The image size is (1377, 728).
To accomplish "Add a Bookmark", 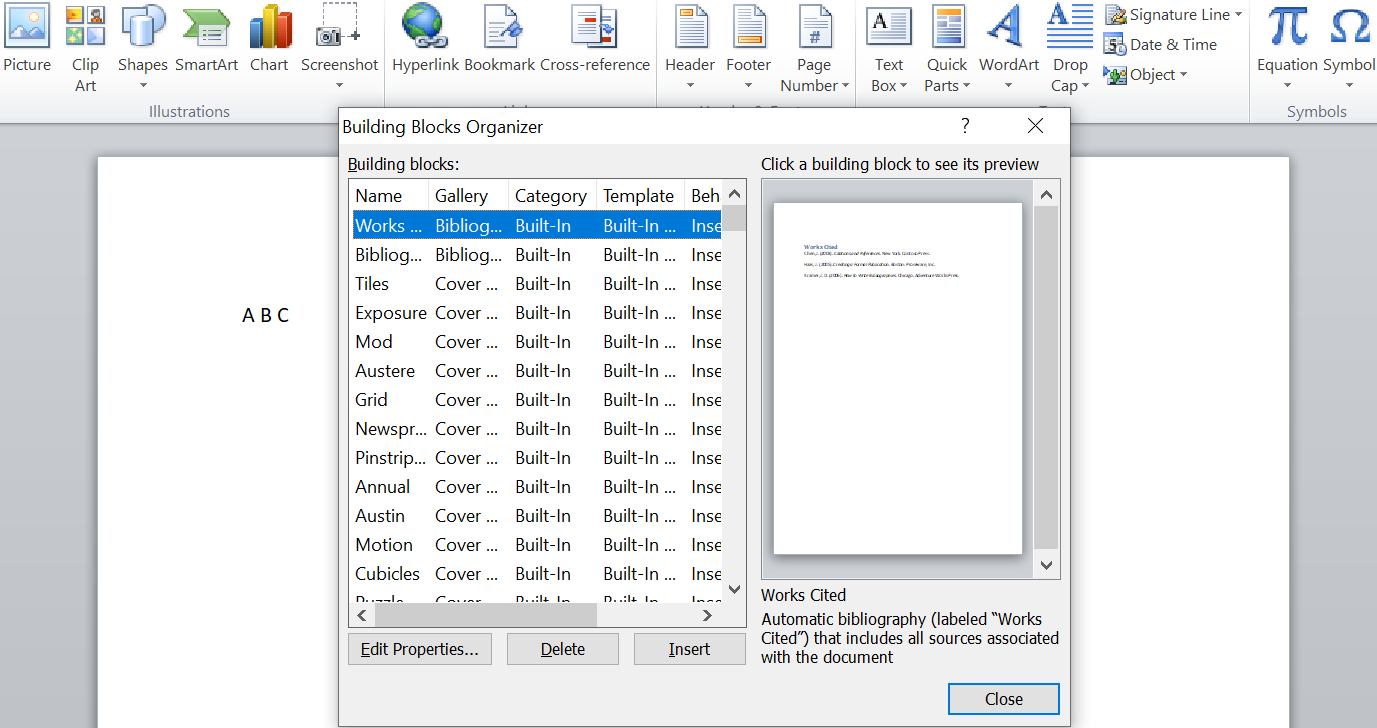I will [x=500, y=40].
